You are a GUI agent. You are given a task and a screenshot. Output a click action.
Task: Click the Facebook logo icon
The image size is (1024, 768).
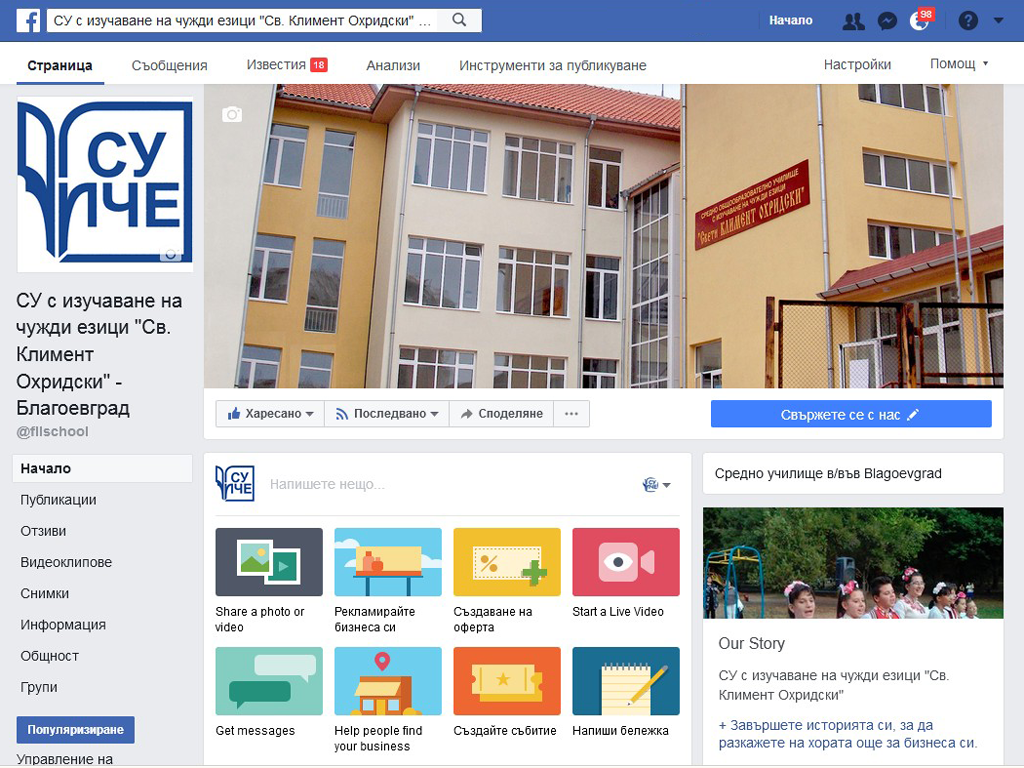(x=28, y=20)
